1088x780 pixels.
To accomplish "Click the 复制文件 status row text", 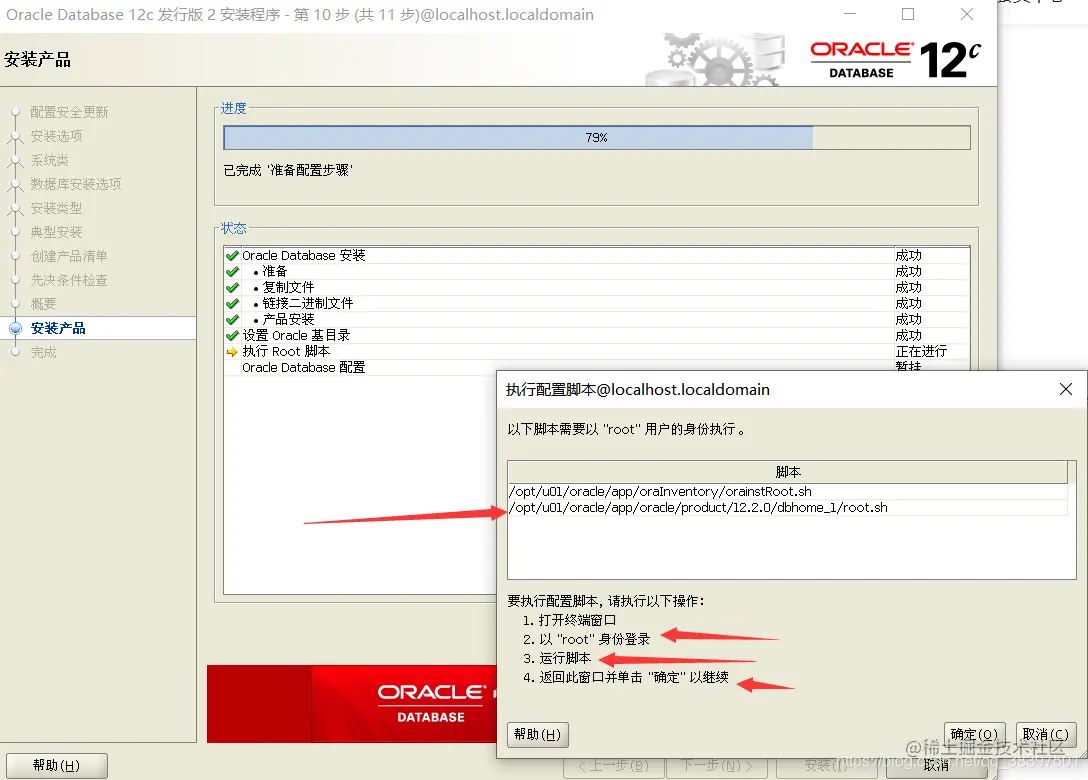I will (x=288, y=287).
